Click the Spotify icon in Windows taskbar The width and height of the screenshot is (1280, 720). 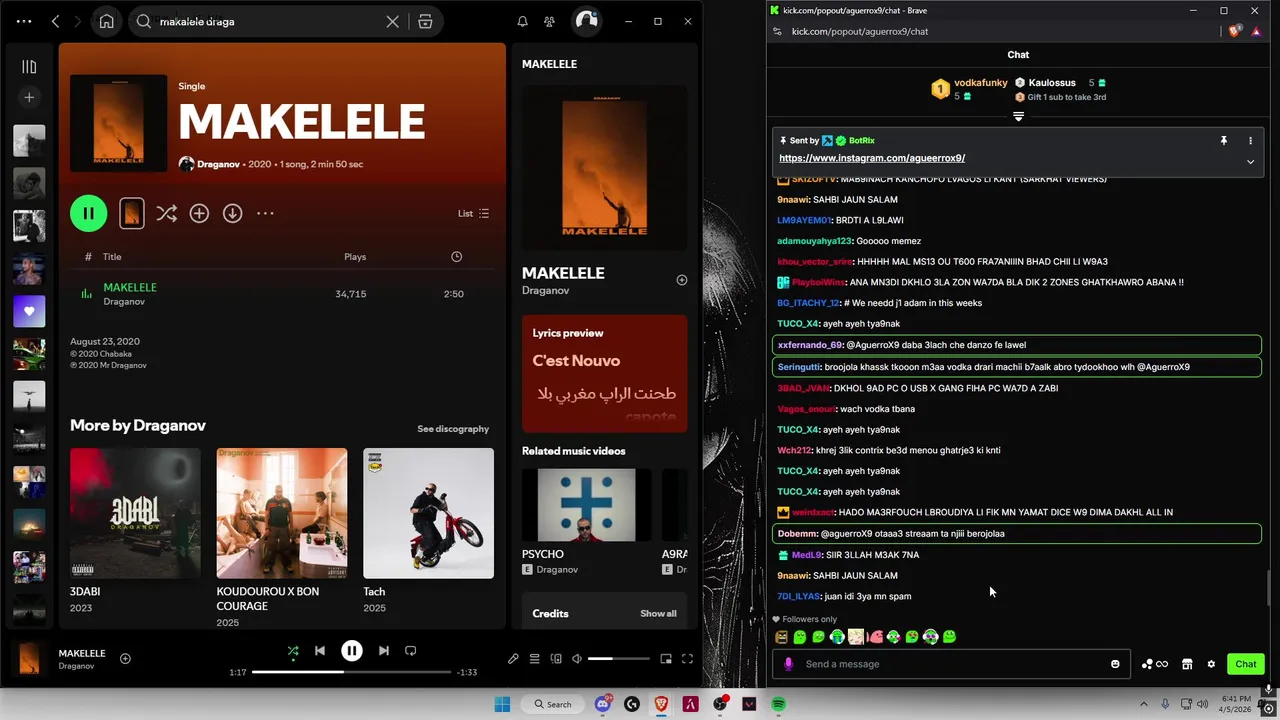[x=778, y=704]
